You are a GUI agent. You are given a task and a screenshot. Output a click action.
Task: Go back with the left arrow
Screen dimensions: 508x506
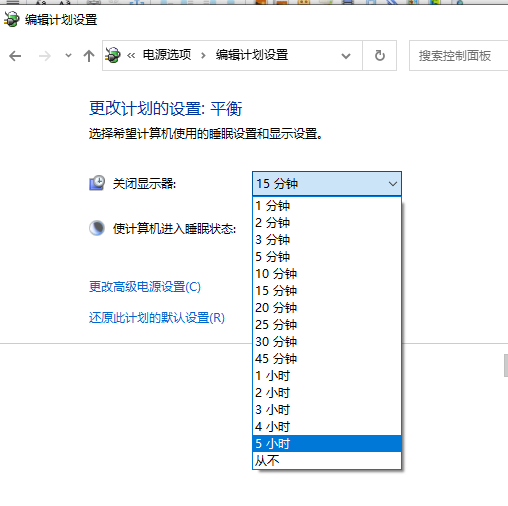coord(15,56)
